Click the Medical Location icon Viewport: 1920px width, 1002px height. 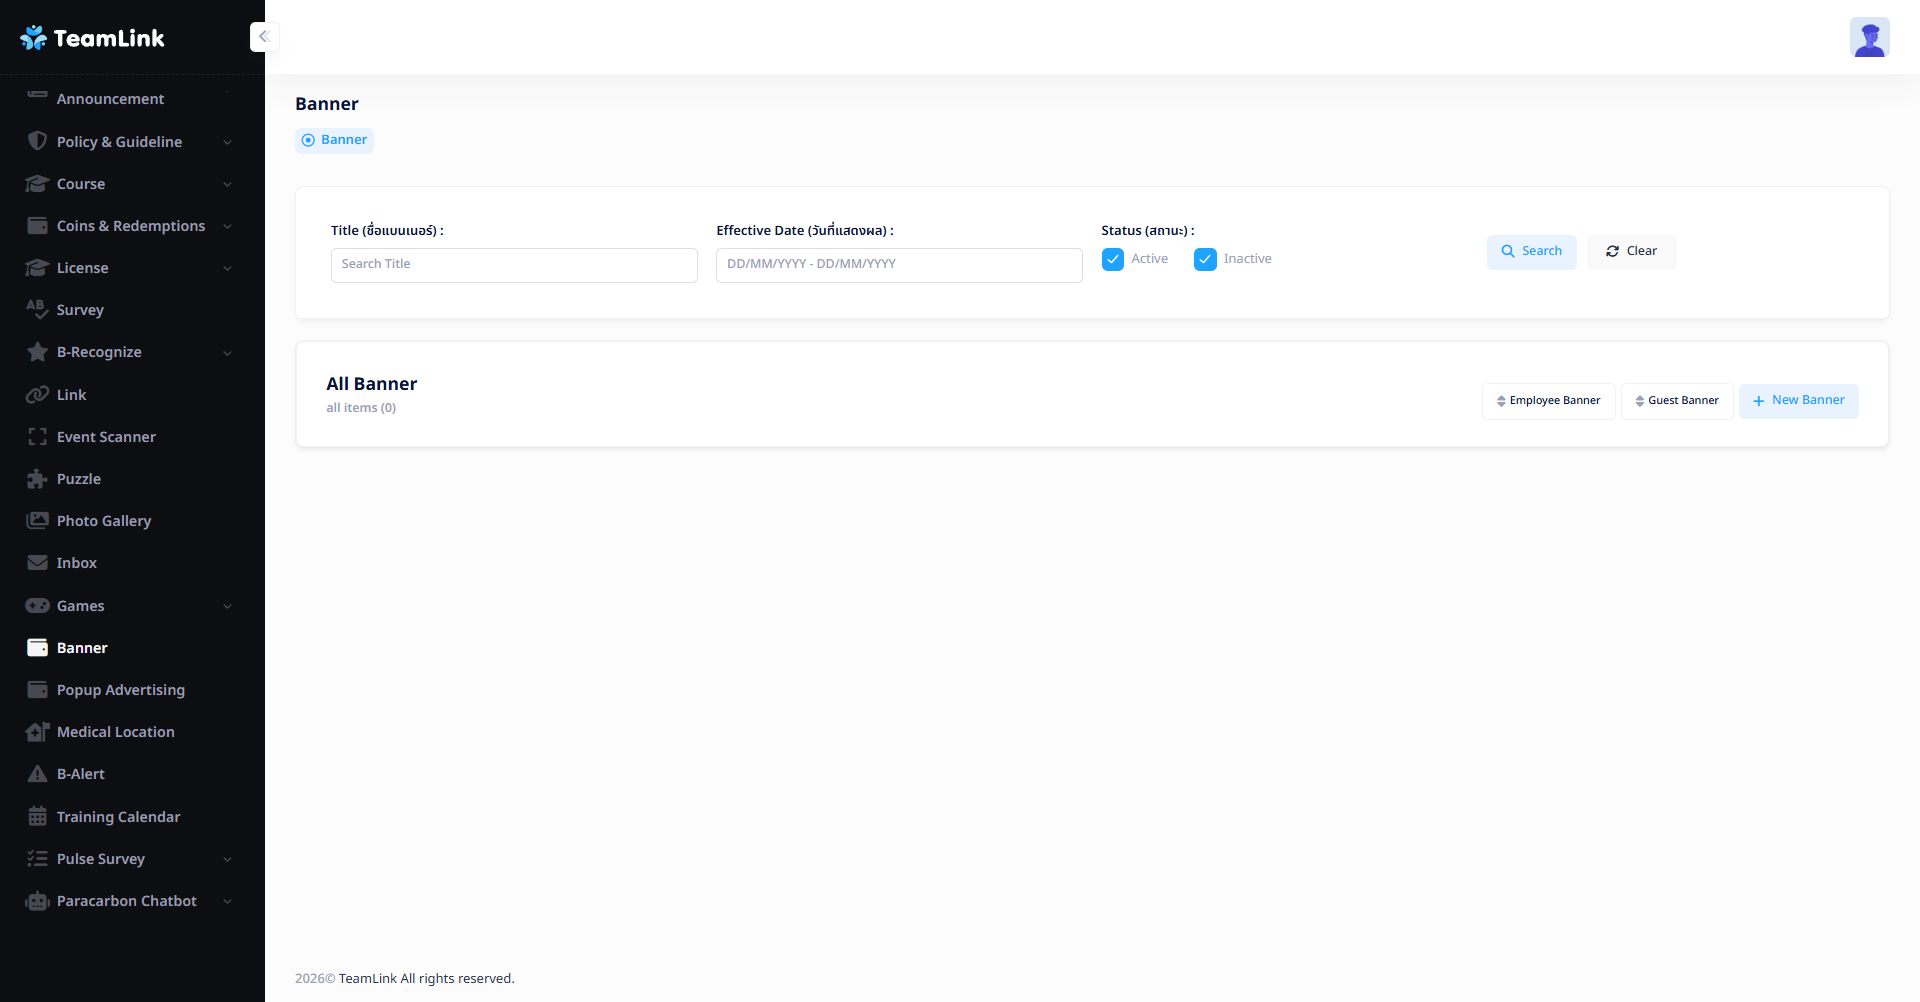click(x=38, y=732)
